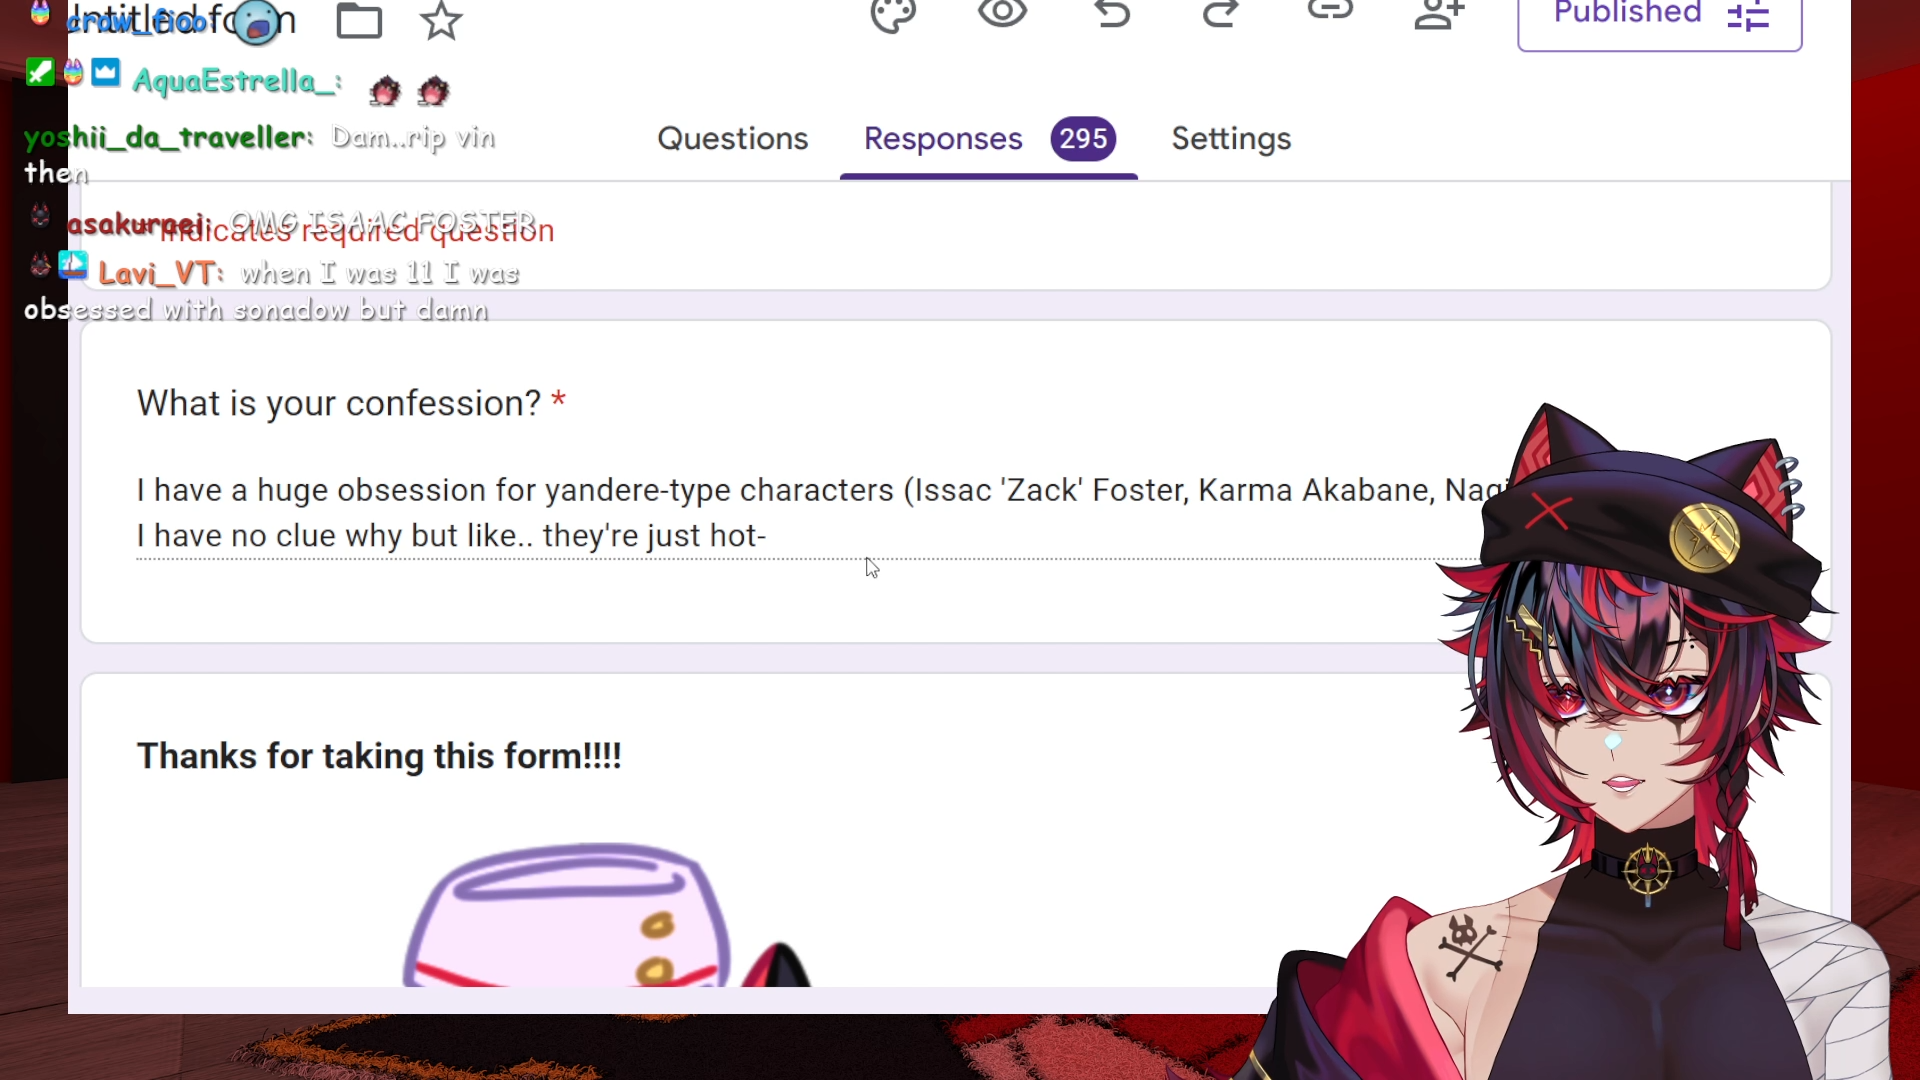Click the AquaEstrella_ chat username
Image resolution: width=1920 pixels, height=1080 pixels.
pos(236,82)
